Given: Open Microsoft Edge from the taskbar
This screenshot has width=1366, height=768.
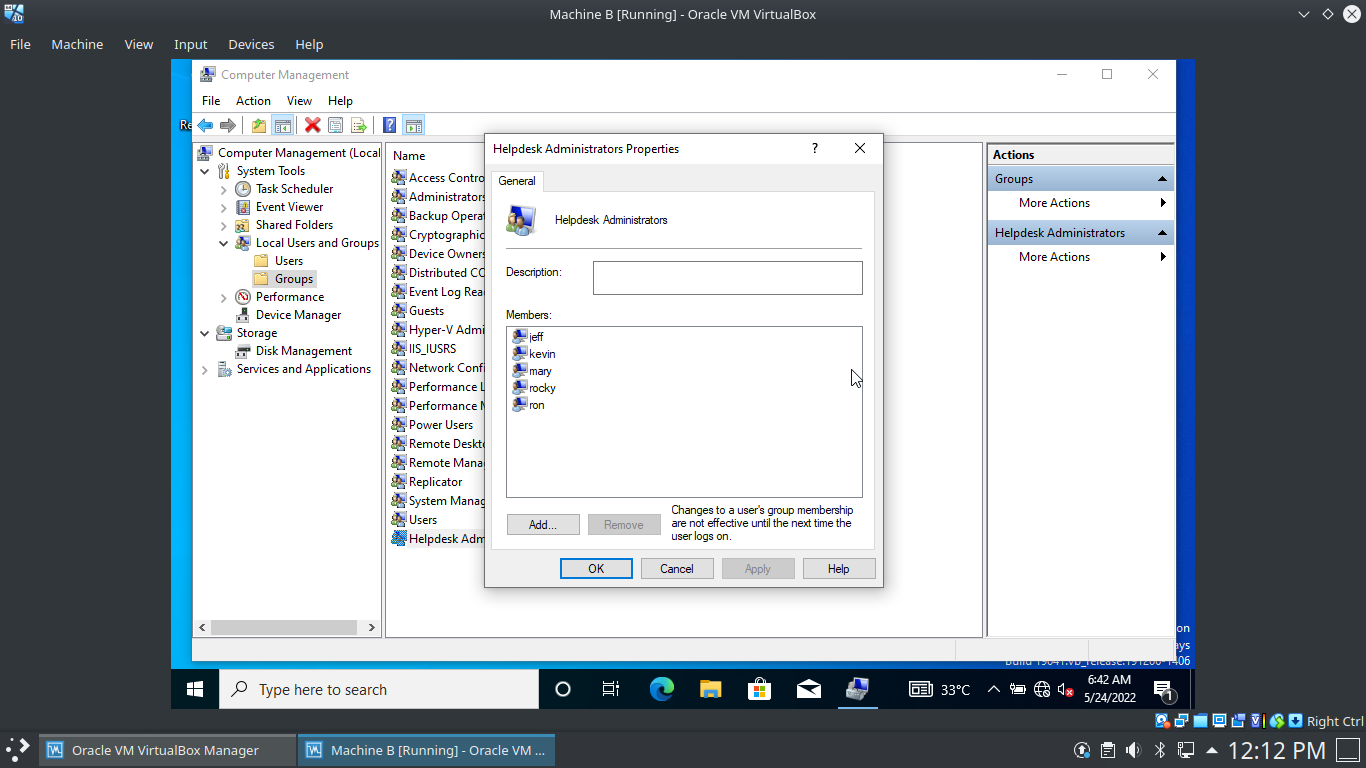Looking at the screenshot, I should (661, 689).
